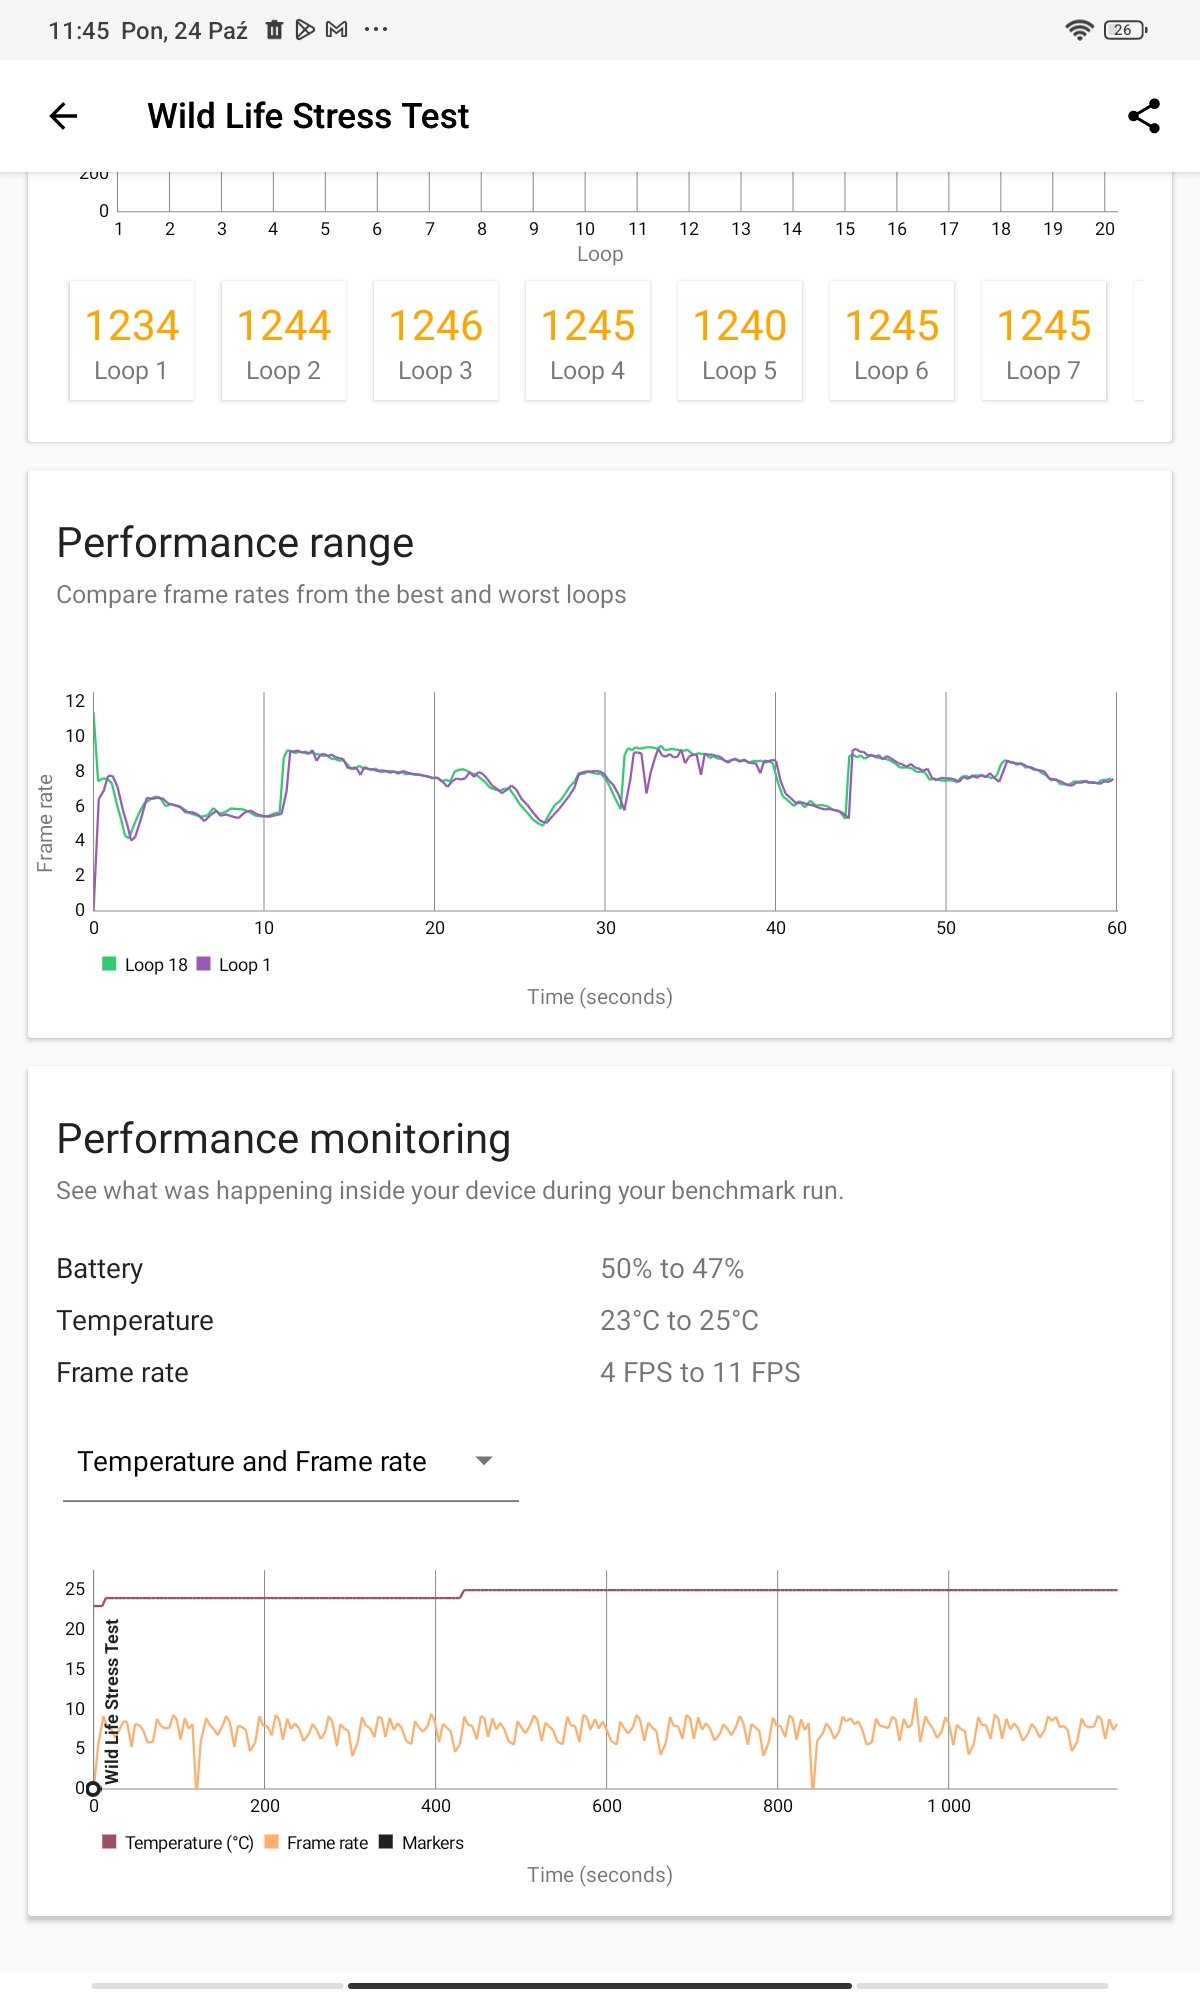Toggle the Loop 1 legend series
The width and height of the screenshot is (1200, 2000).
pos(234,964)
